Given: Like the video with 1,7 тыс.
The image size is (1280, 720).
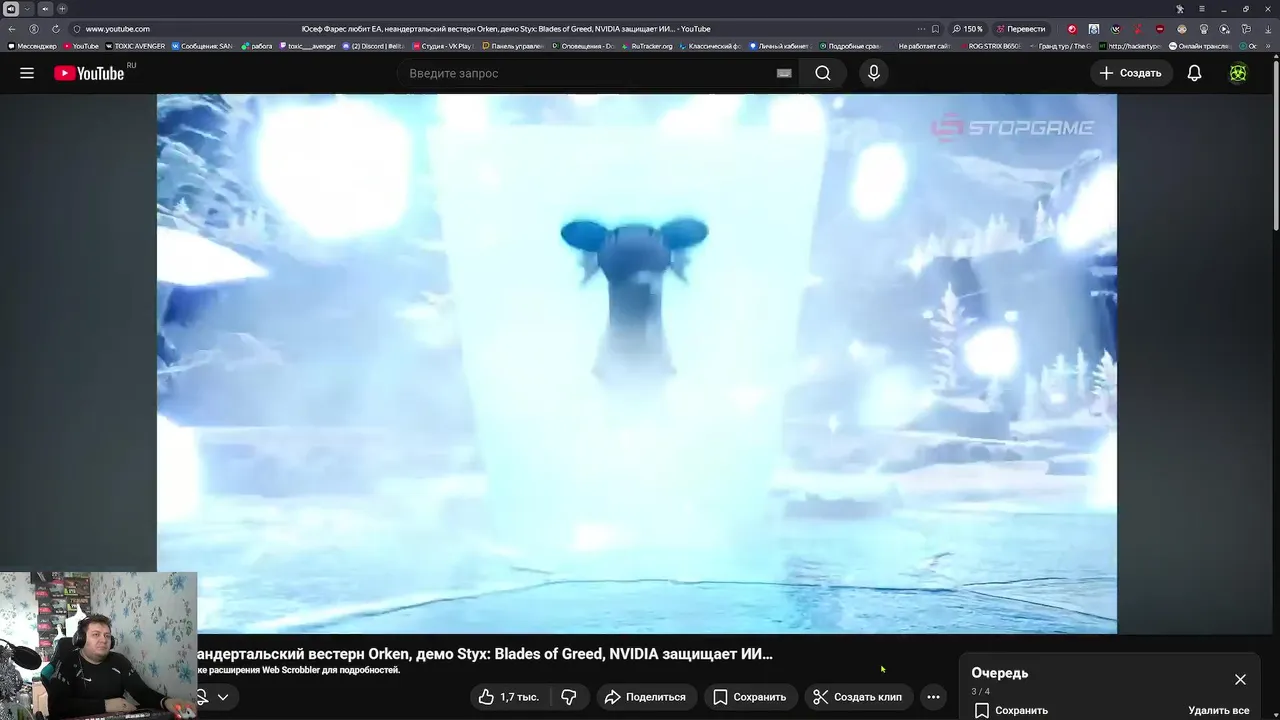Looking at the screenshot, I should tap(509, 697).
